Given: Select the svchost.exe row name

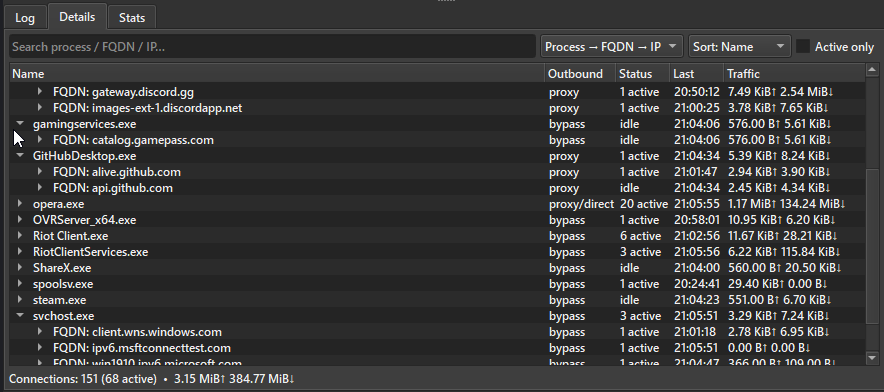Looking at the screenshot, I should point(63,316).
